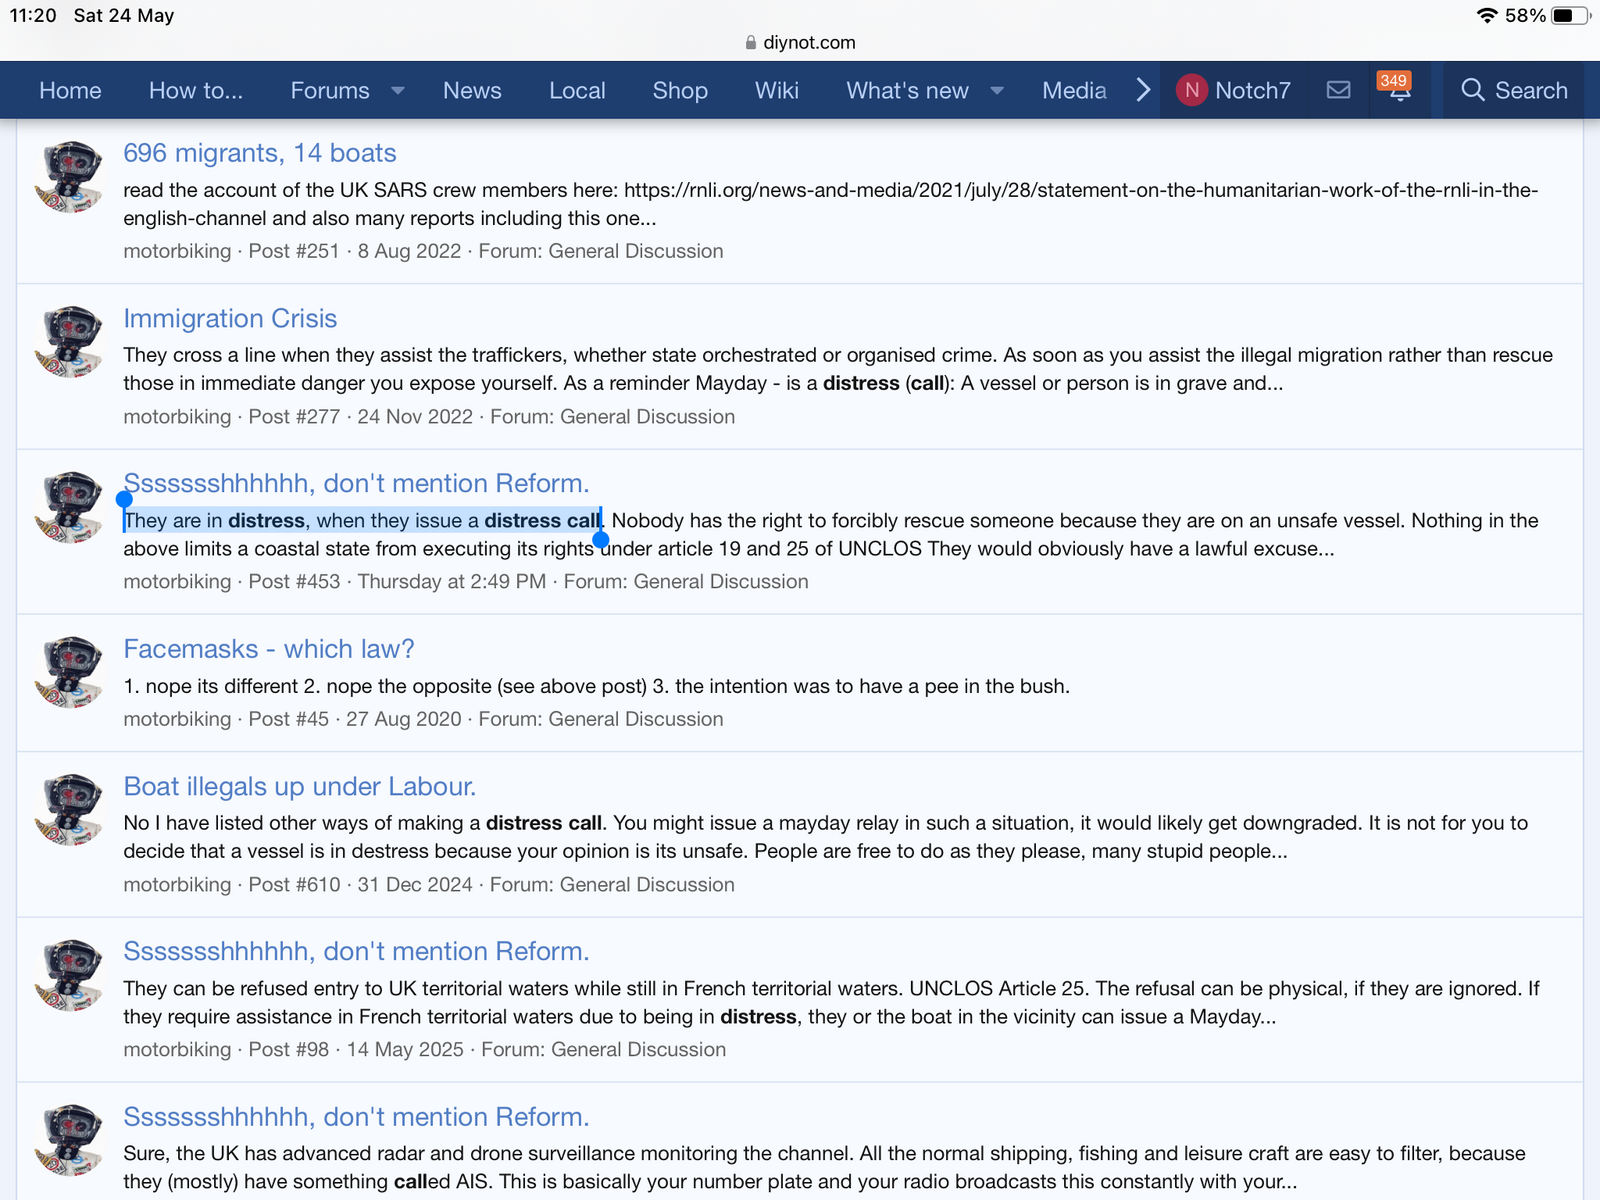
Task: Expand the What's new dropdown arrow
Action: (x=997, y=90)
